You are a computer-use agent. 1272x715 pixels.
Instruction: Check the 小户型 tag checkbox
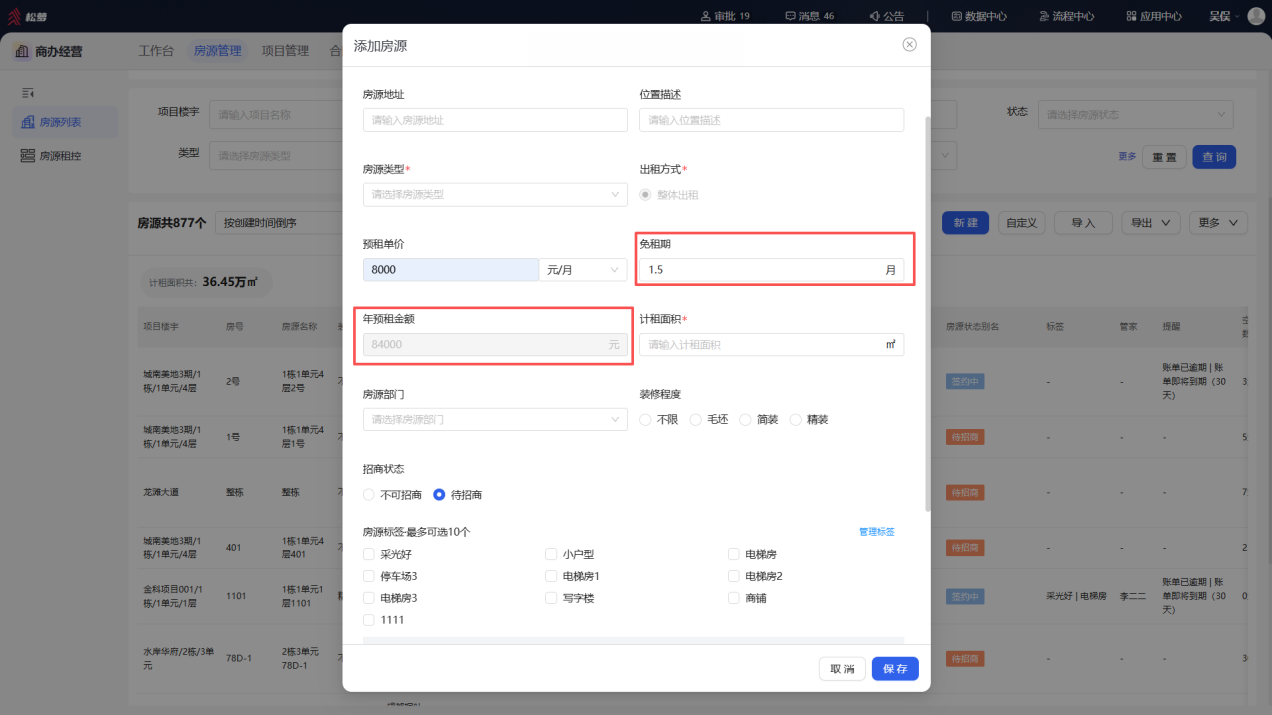pos(551,554)
